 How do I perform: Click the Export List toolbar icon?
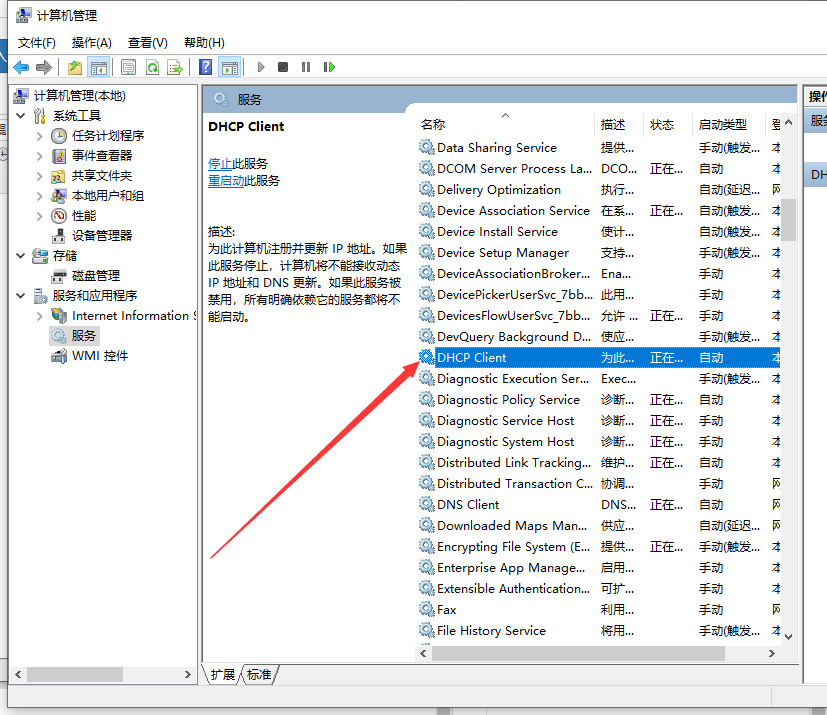click(175, 68)
